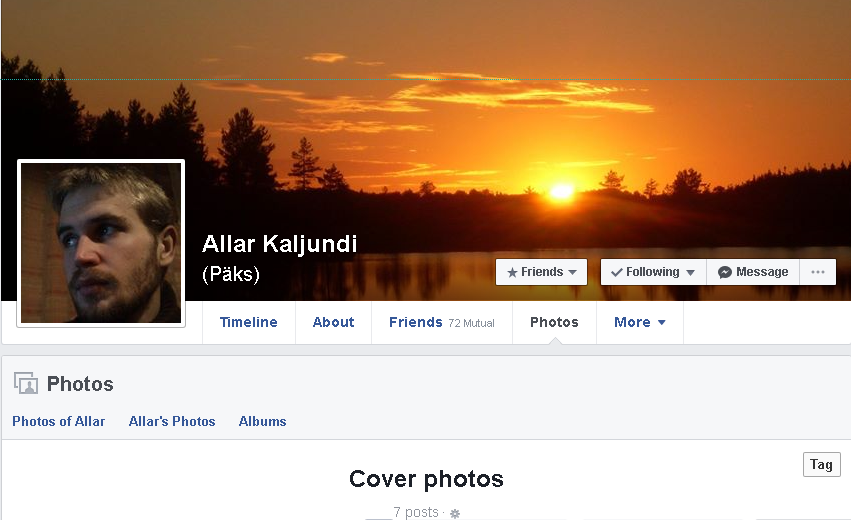Expand the Friends button dropdown arrow
Screen dimensions: 851x520
pos(572,272)
